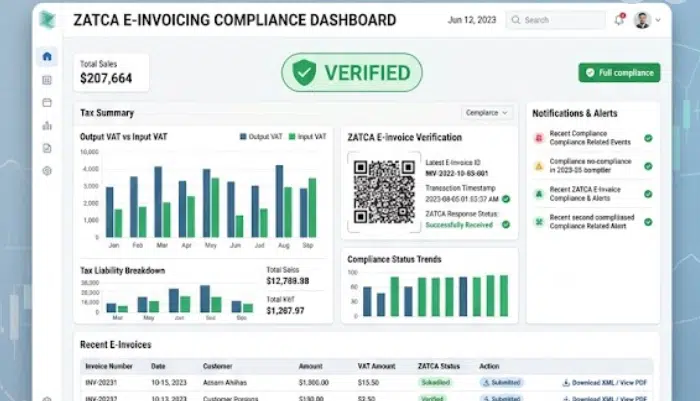Click the Compliance Status Trends heading

[x=394, y=259]
